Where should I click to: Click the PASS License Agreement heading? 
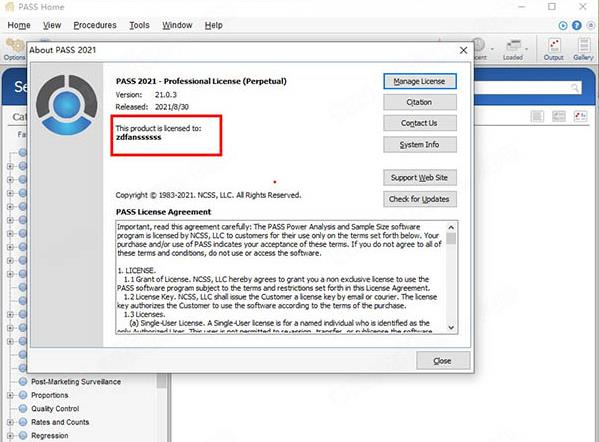[x=164, y=212]
